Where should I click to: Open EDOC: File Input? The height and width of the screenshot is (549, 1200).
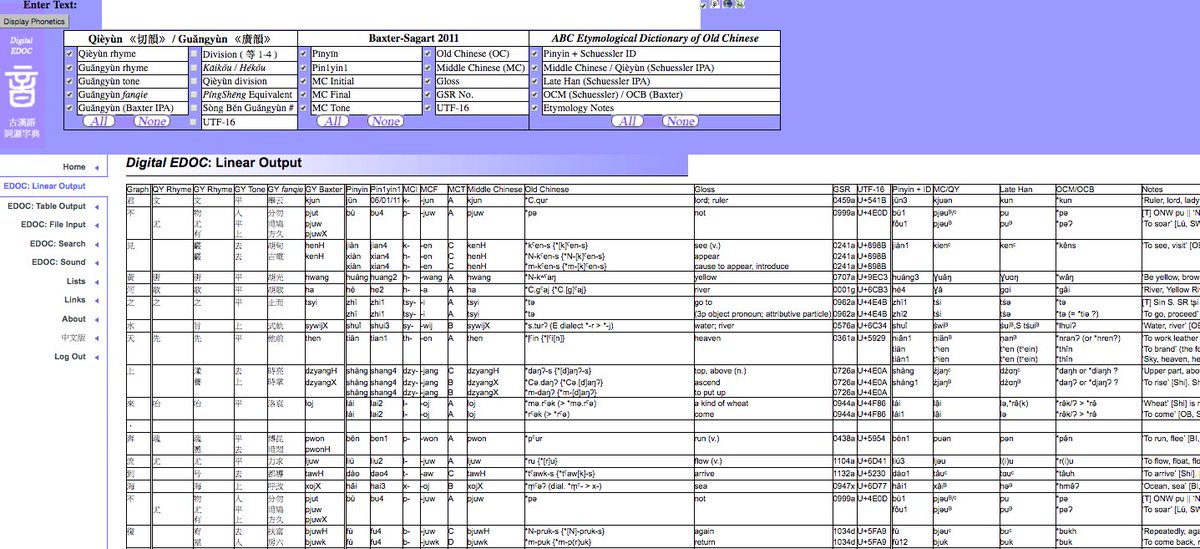(54, 225)
